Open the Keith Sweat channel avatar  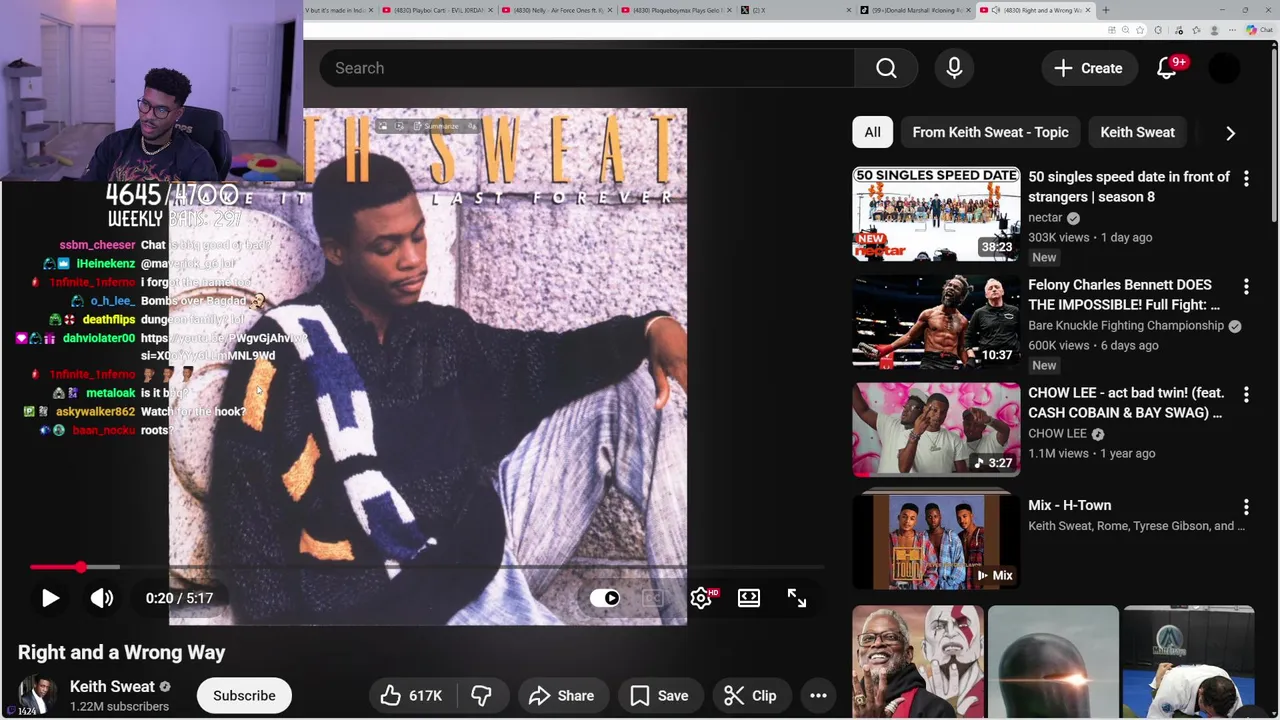coord(37,695)
